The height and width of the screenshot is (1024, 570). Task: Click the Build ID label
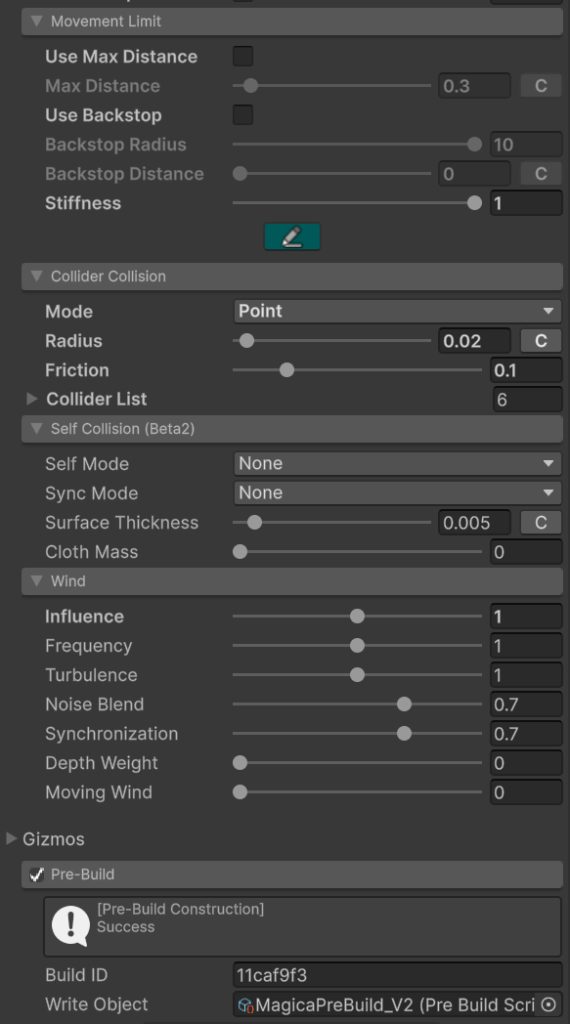pos(76,975)
